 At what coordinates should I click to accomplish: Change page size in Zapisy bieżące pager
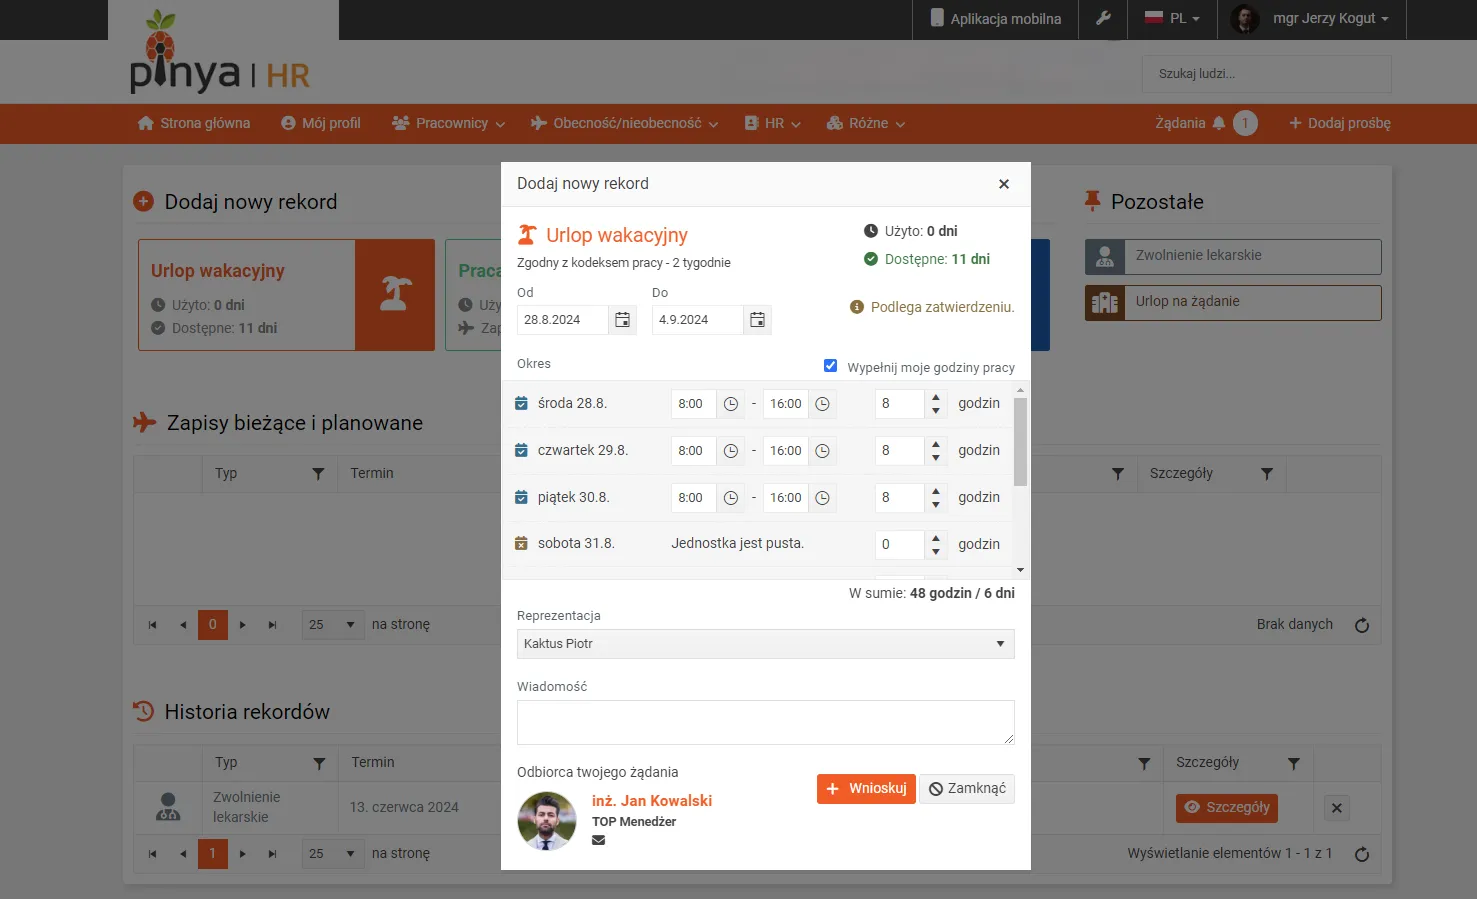click(x=333, y=625)
